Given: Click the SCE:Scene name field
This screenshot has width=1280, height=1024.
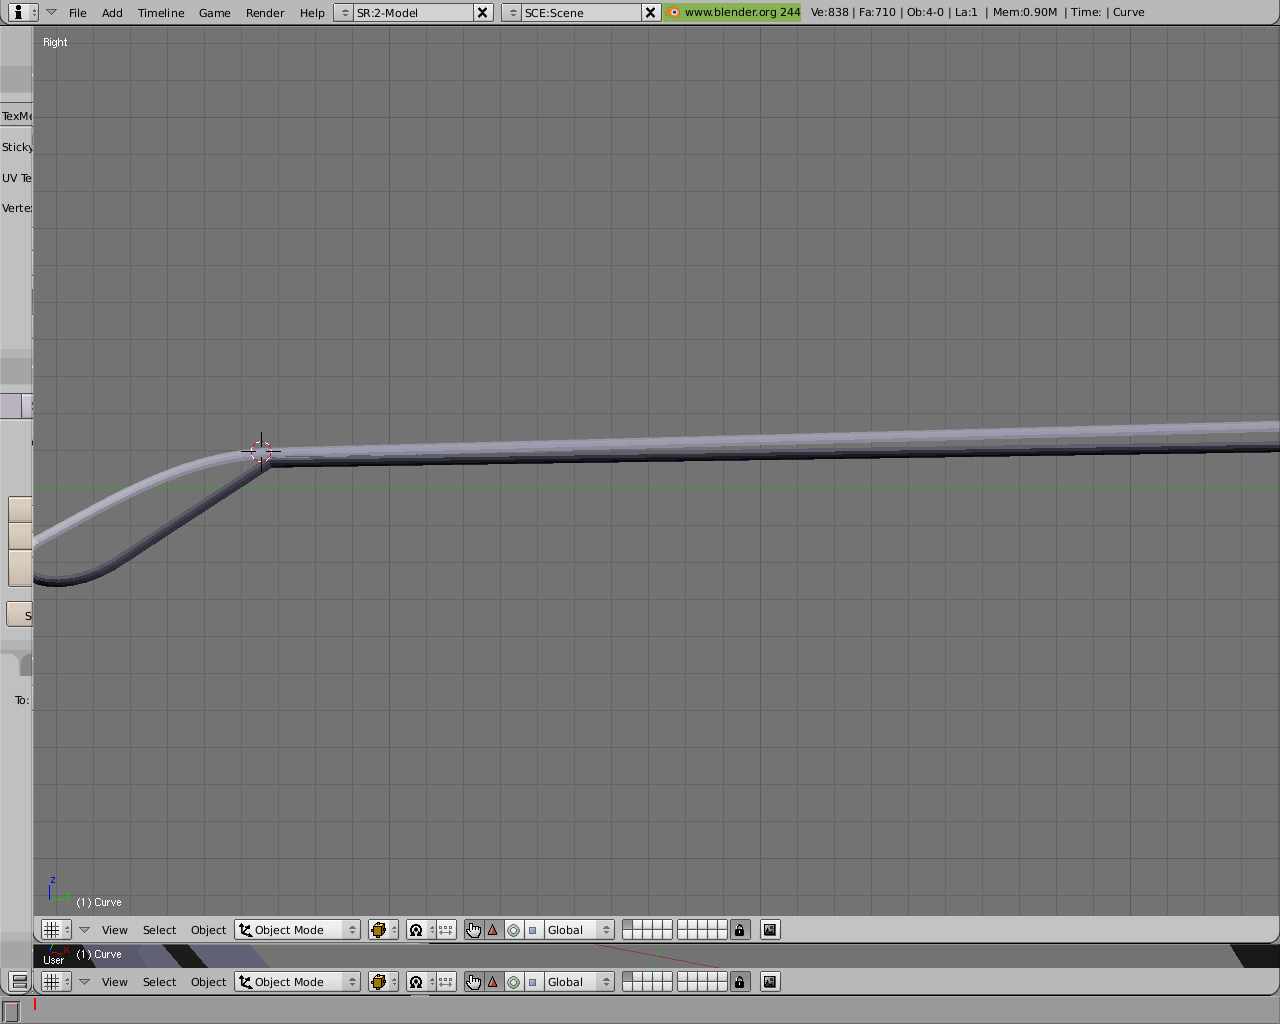Looking at the screenshot, I should pyautogui.click(x=581, y=12).
